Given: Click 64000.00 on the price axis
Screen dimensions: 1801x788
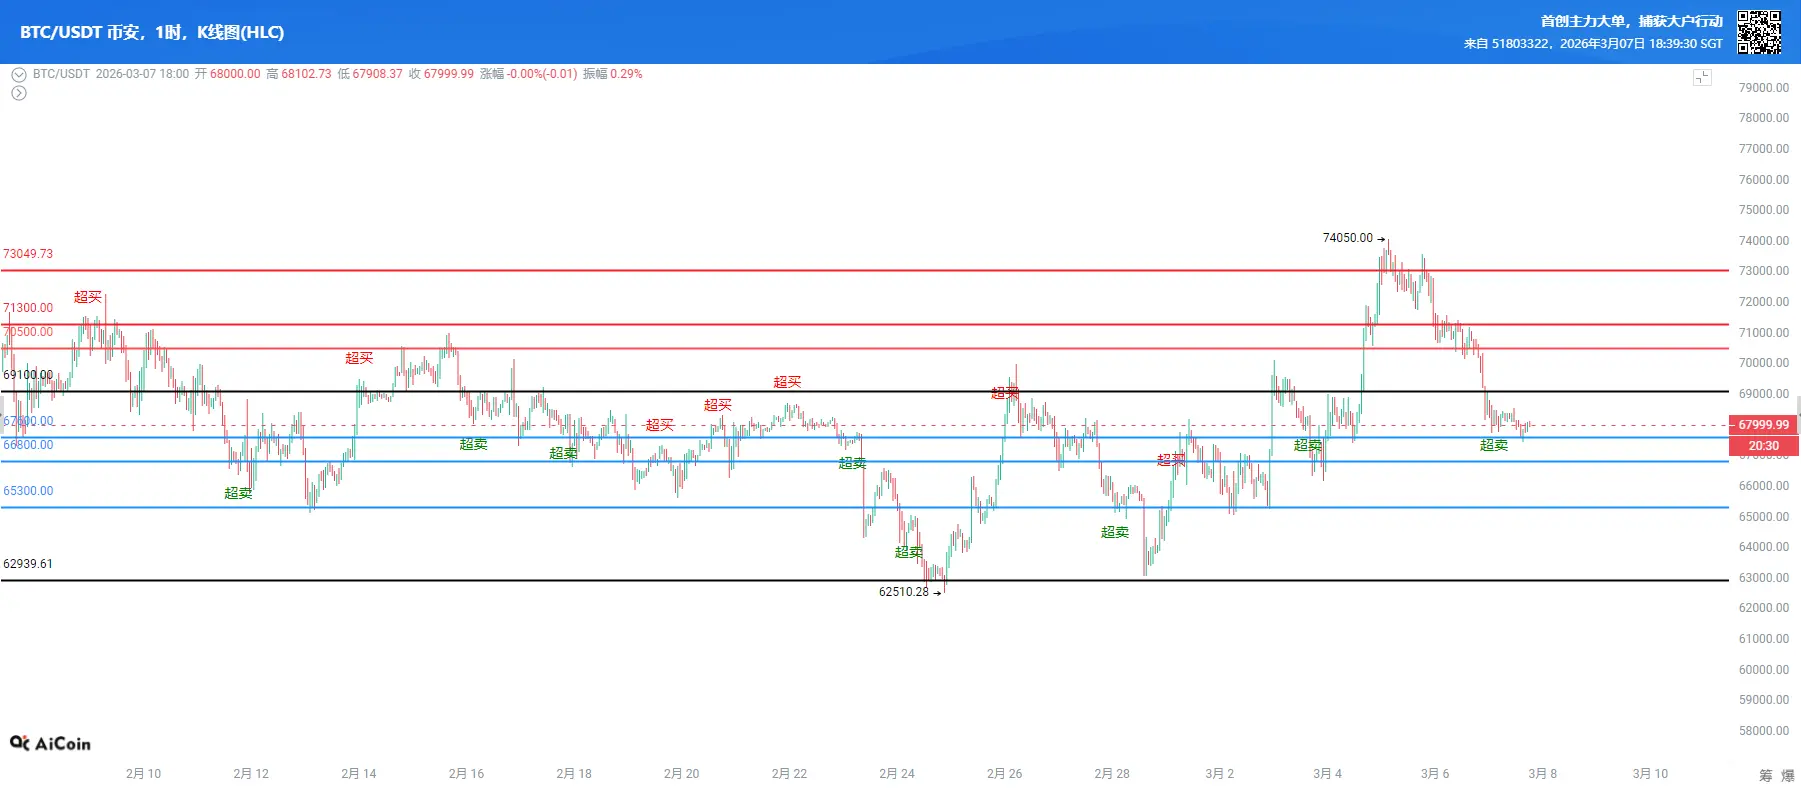Looking at the screenshot, I should click(x=1764, y=547).
